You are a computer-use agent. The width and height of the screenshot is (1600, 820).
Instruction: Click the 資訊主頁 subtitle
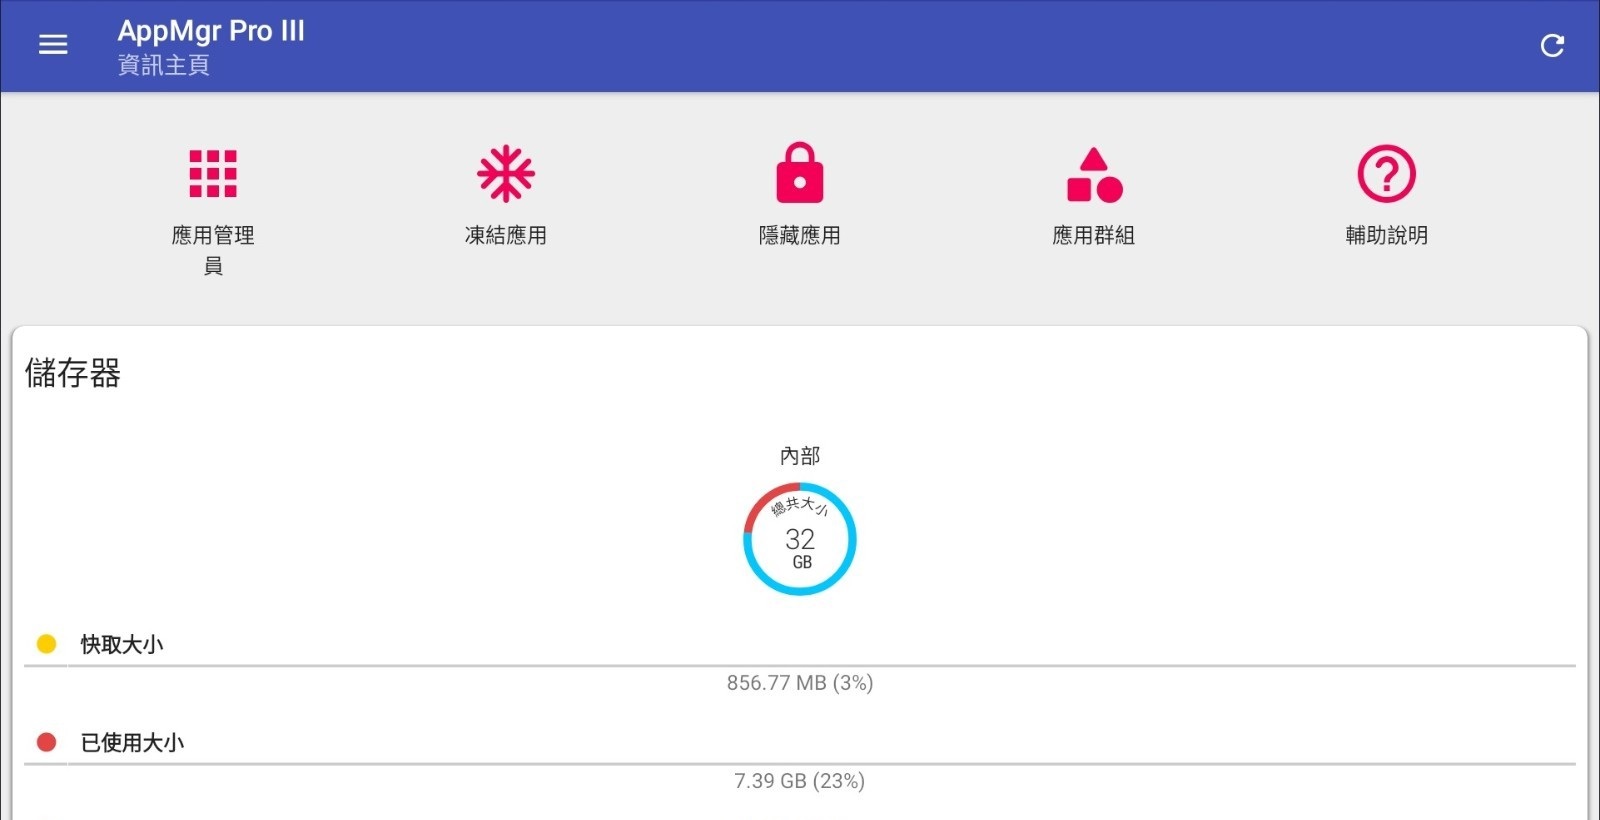click(x=163, y=66)
